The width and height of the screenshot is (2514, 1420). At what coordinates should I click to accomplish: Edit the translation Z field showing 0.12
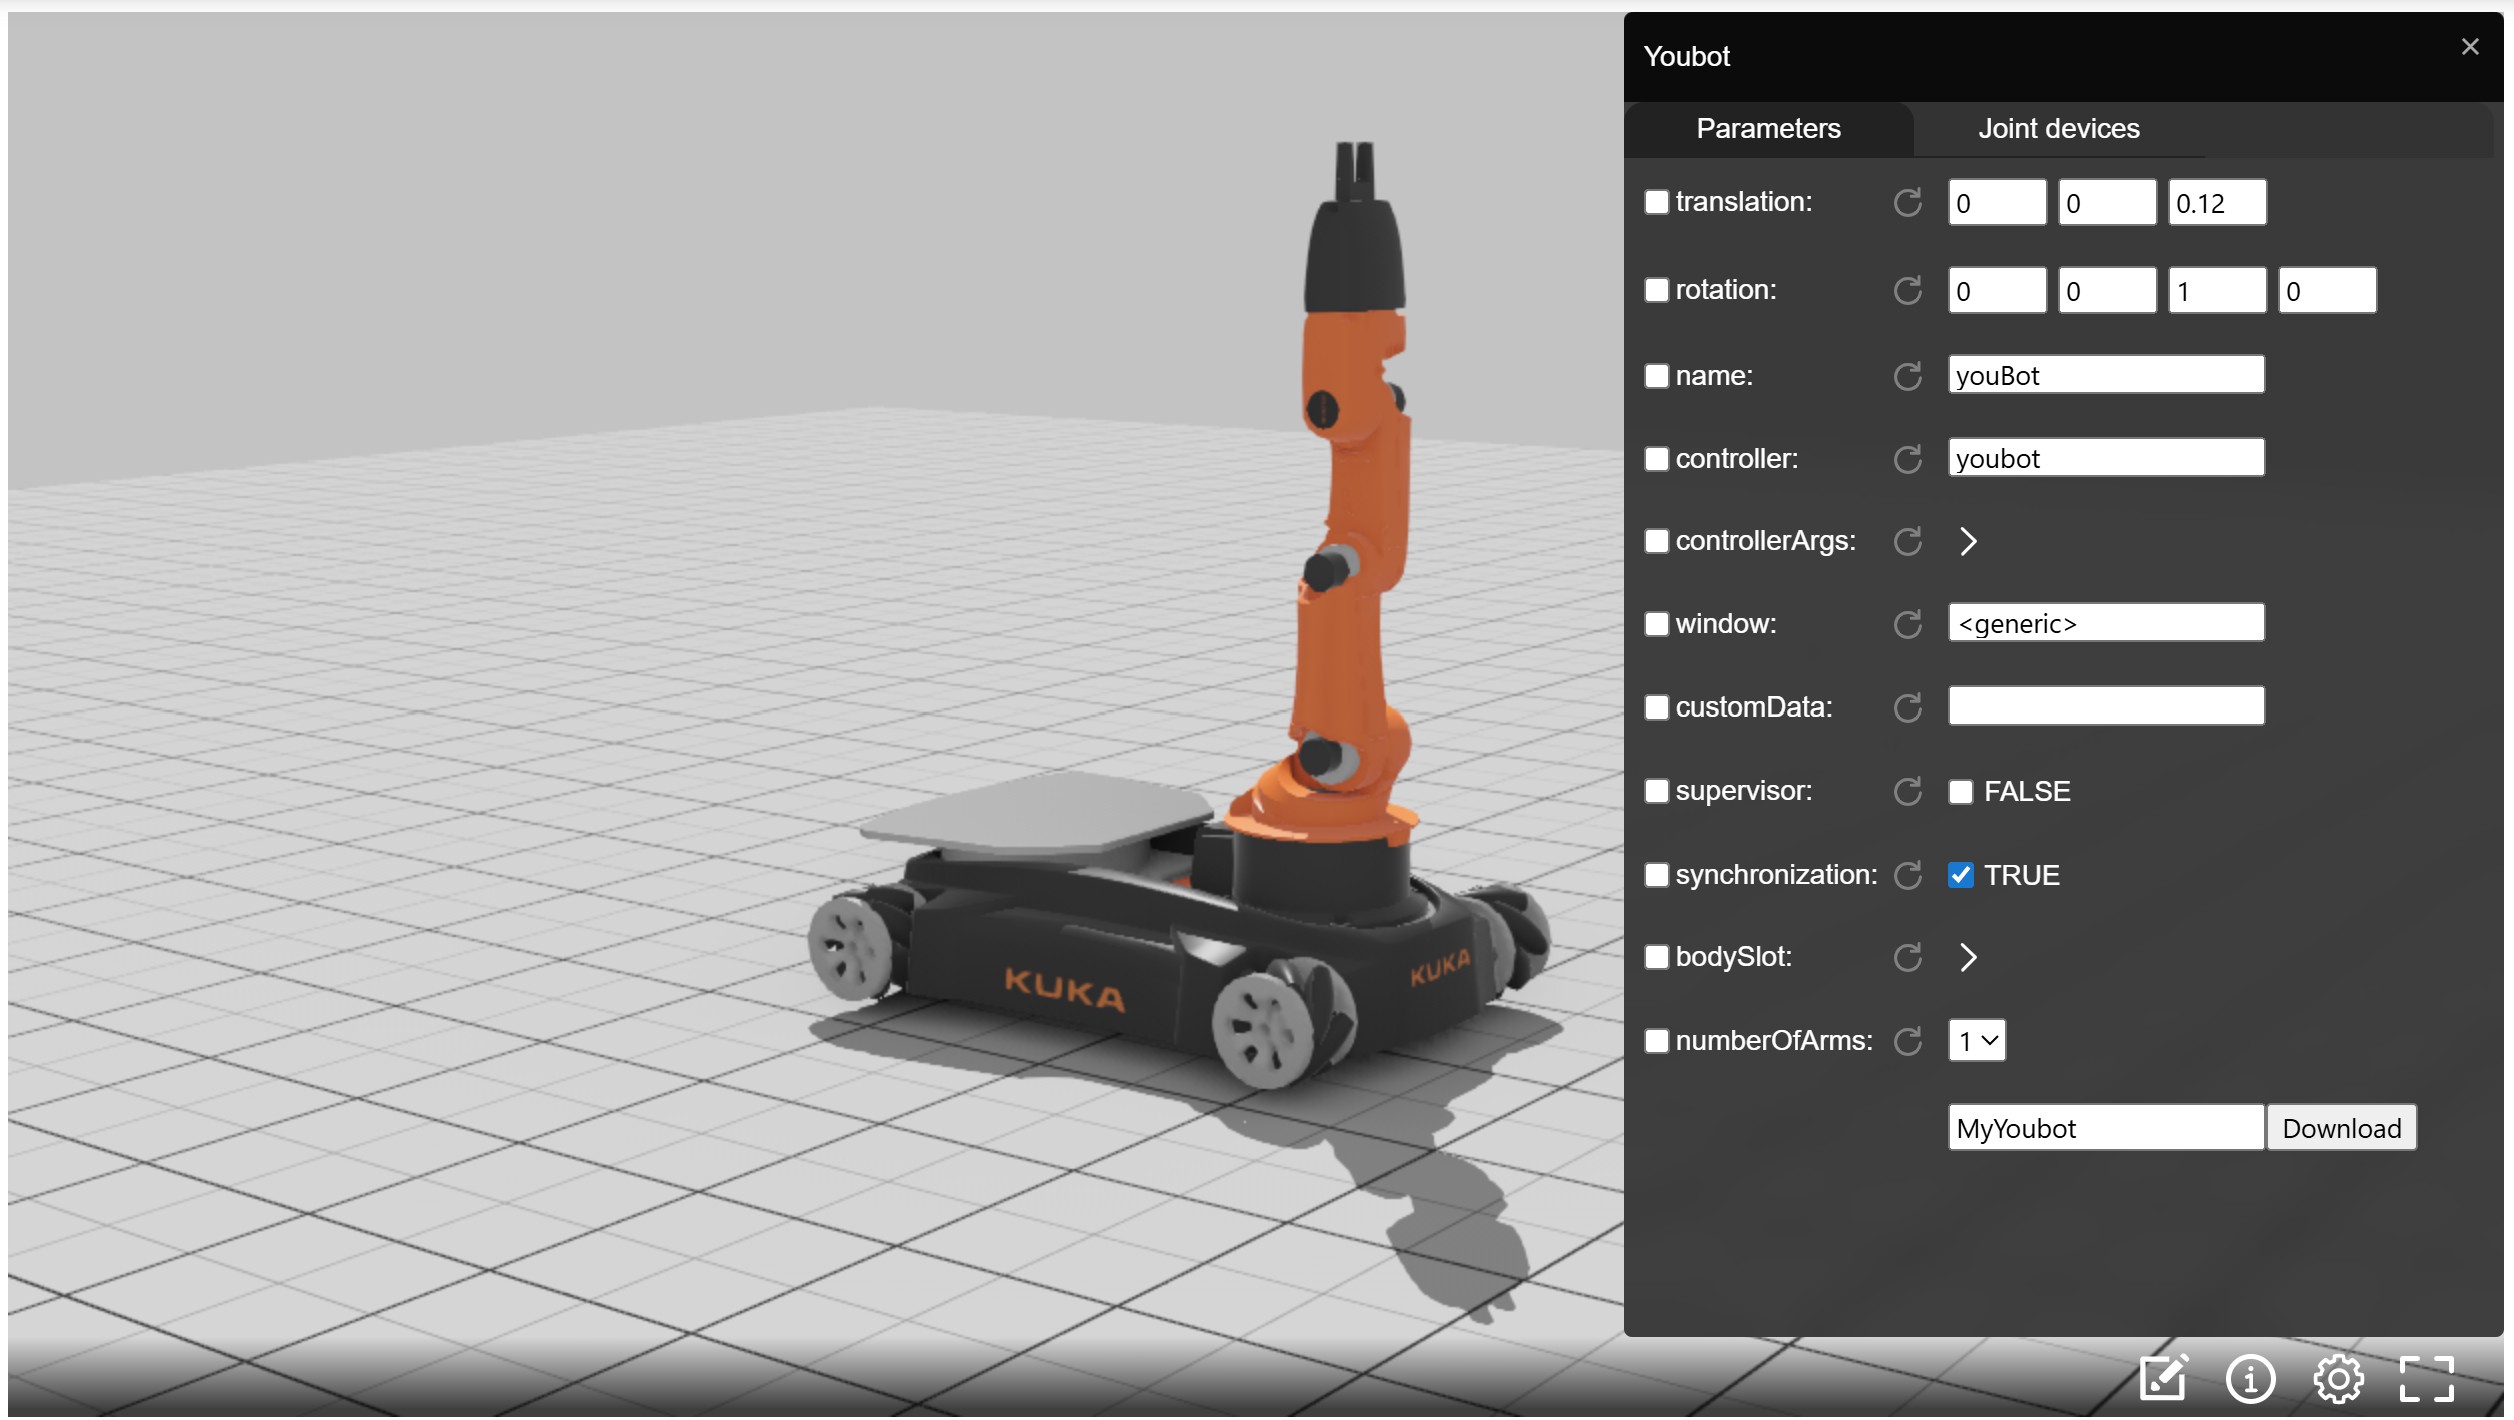[2217, 203]
